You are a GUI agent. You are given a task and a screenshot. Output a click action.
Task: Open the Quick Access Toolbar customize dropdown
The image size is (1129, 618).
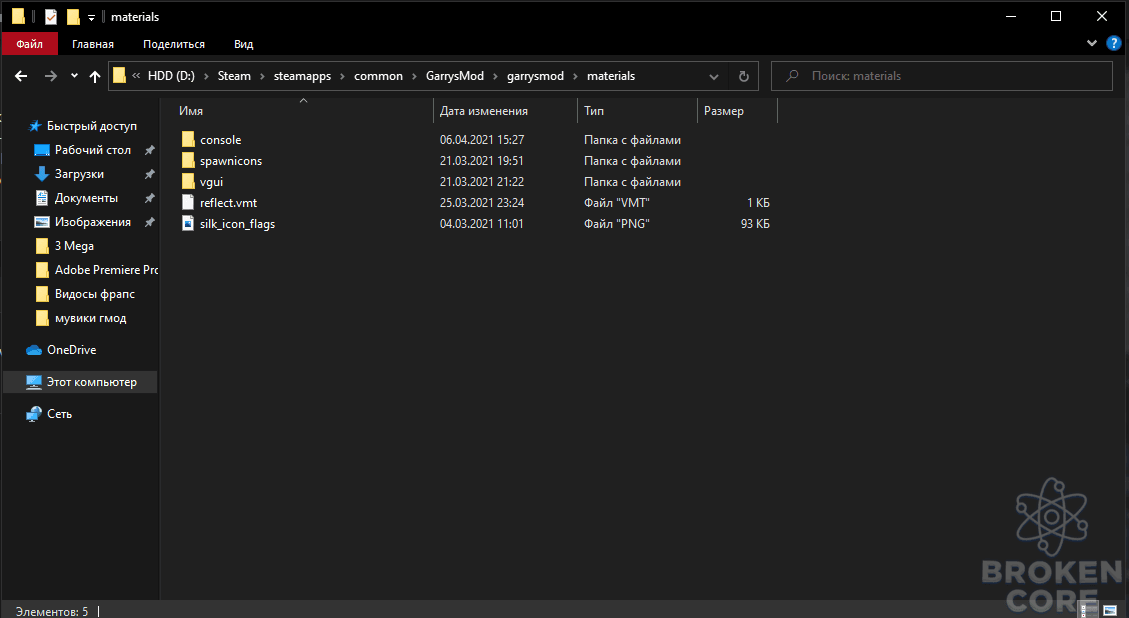pos(91,17)
